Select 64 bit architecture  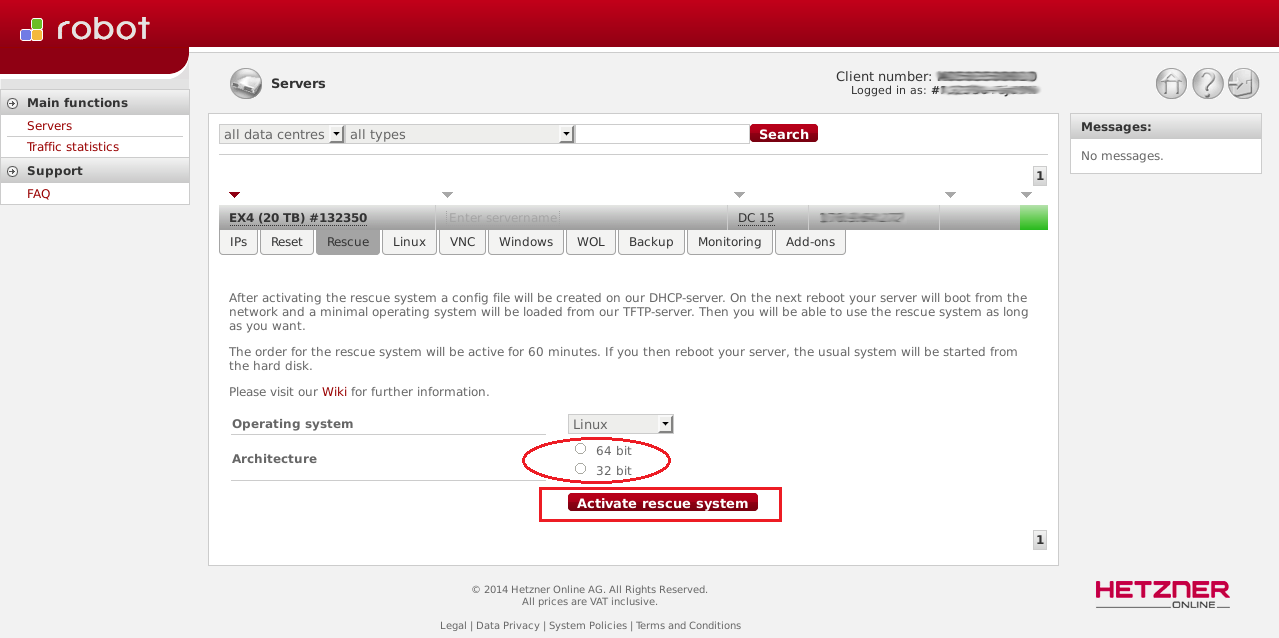tap(580, 449)
